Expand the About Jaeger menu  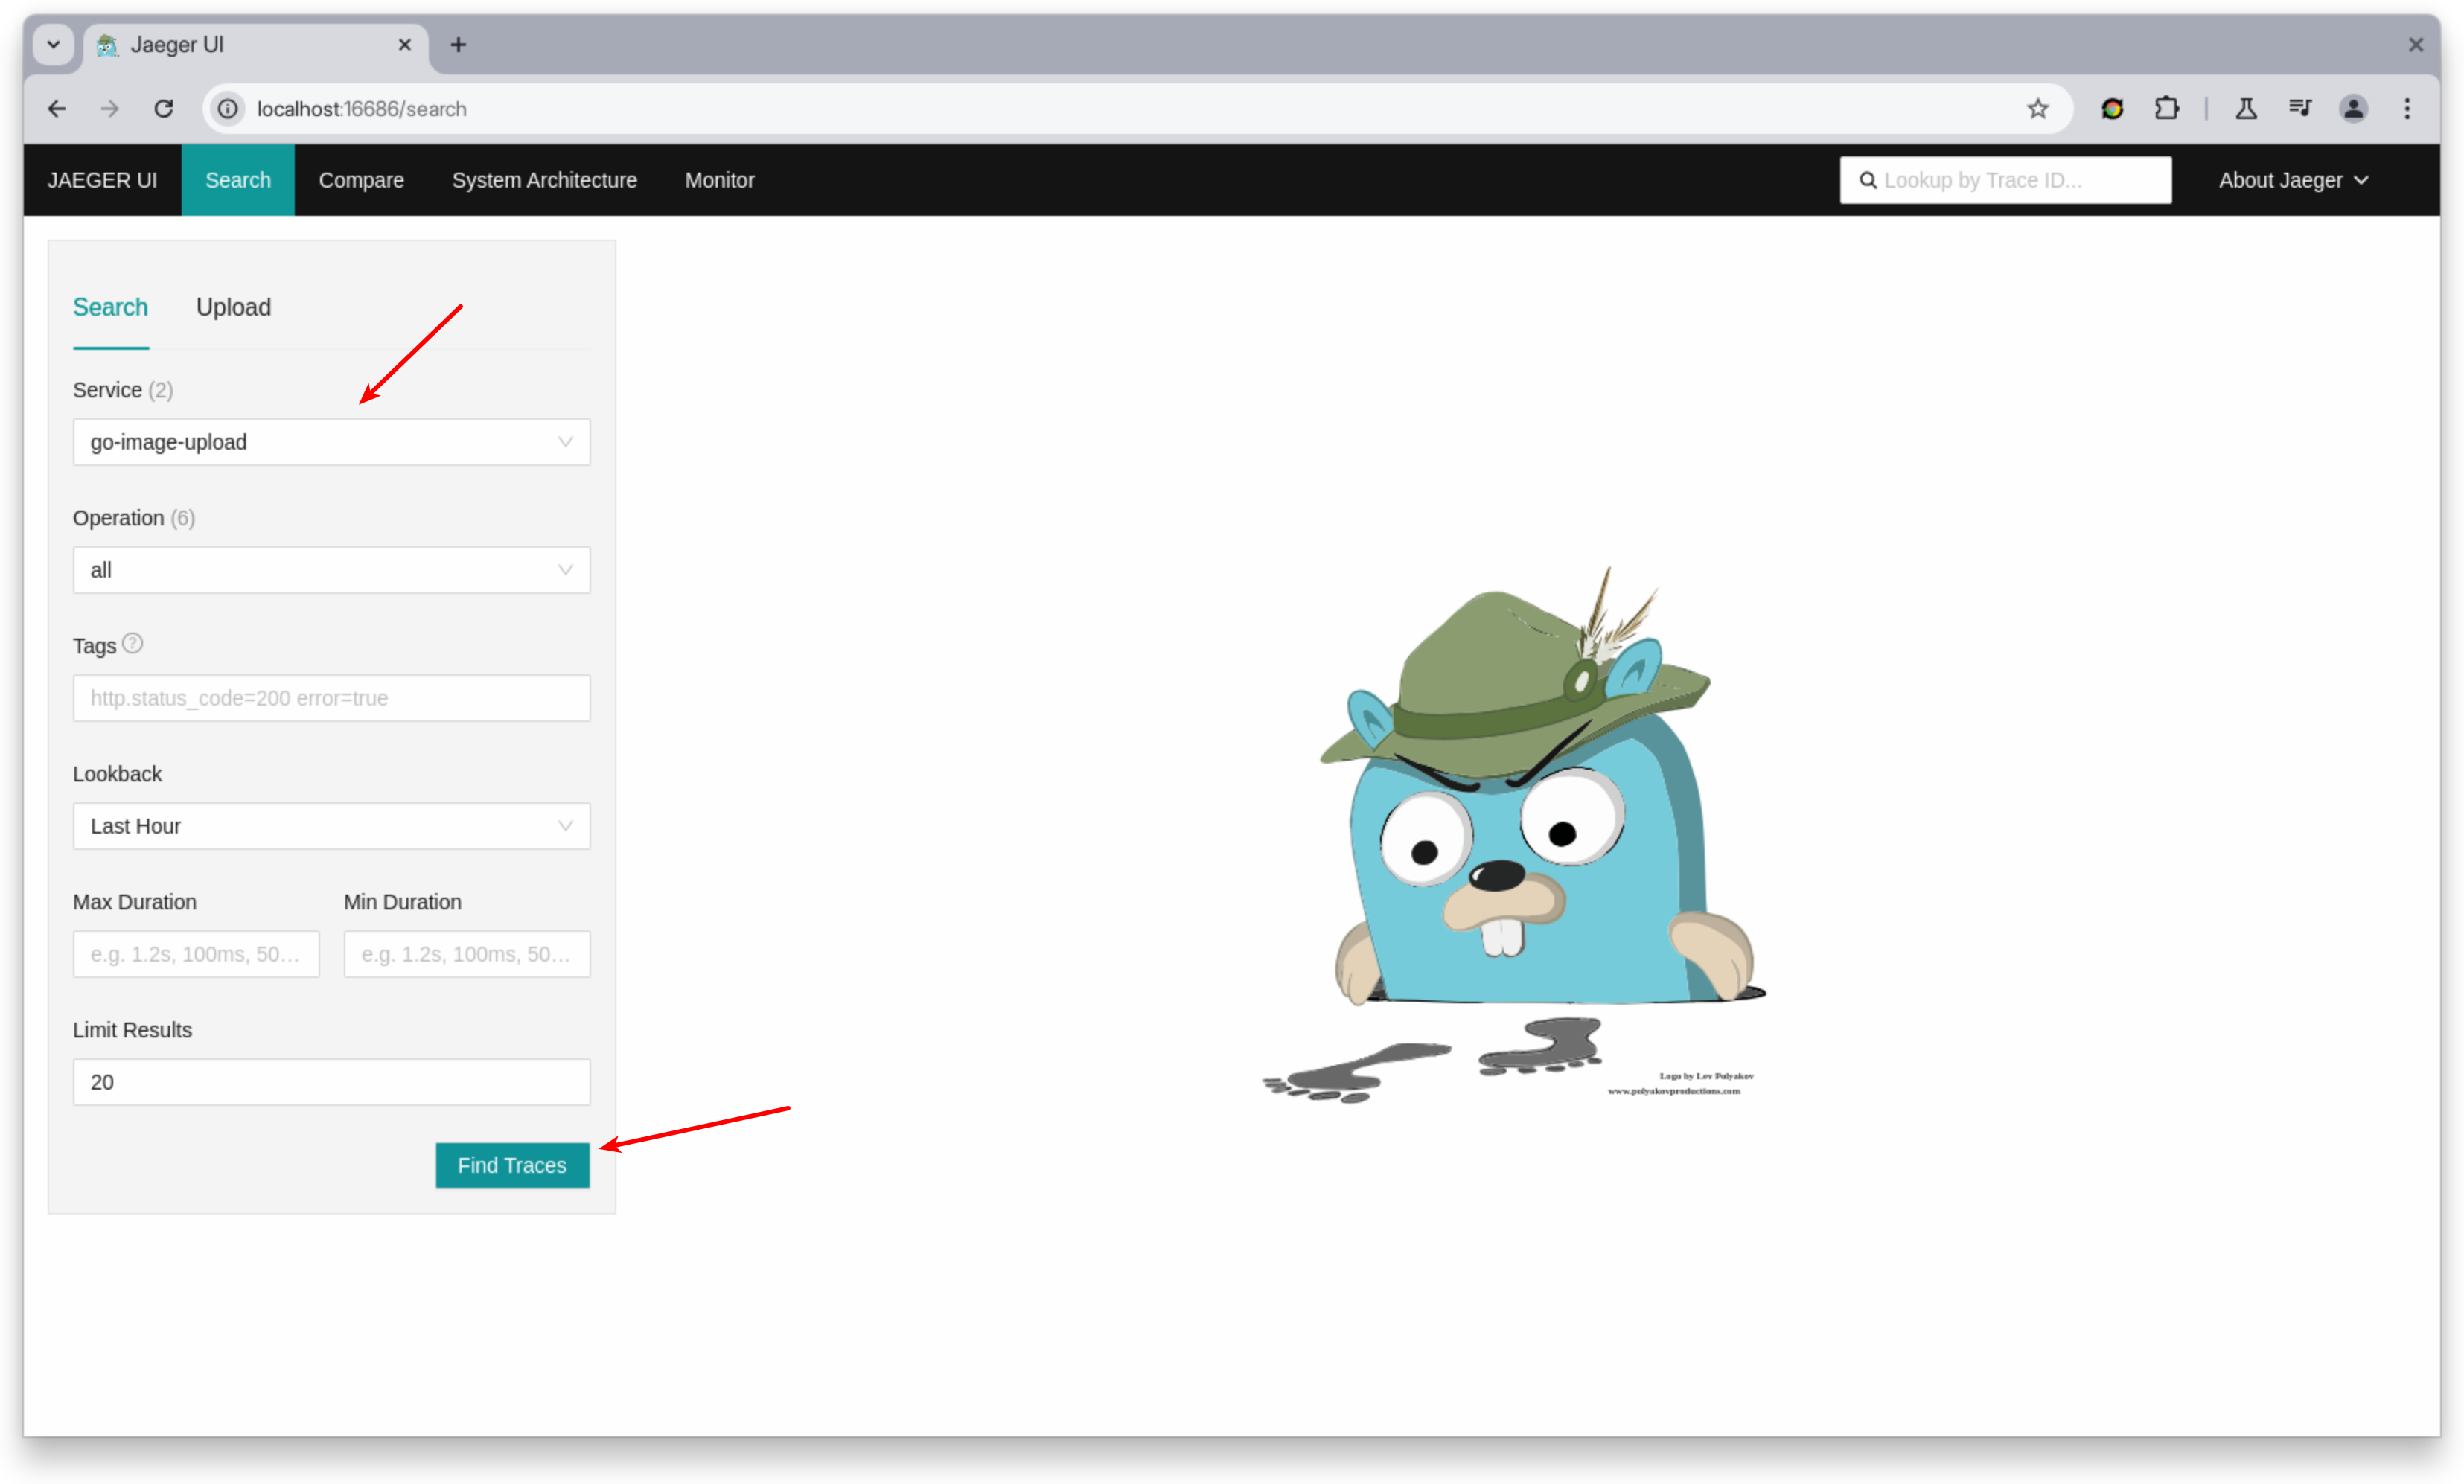(2293, 180)
